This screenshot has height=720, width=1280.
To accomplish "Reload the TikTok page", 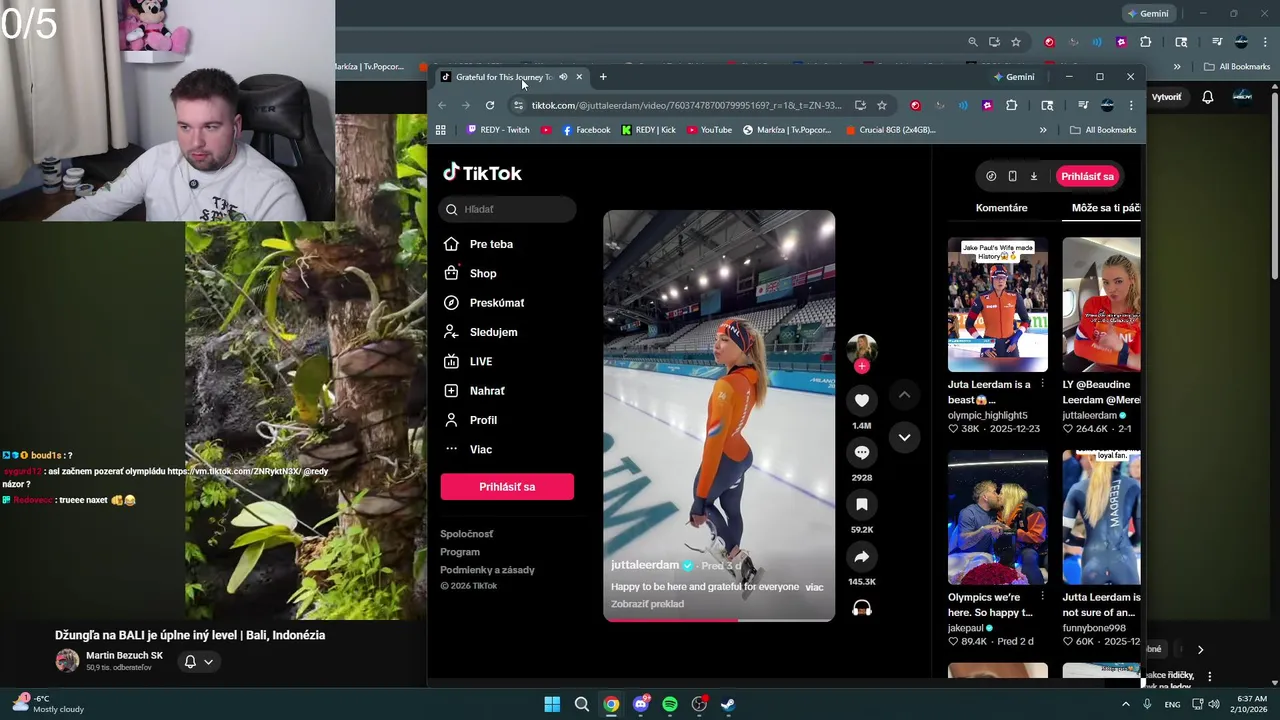I will (490, 105).
